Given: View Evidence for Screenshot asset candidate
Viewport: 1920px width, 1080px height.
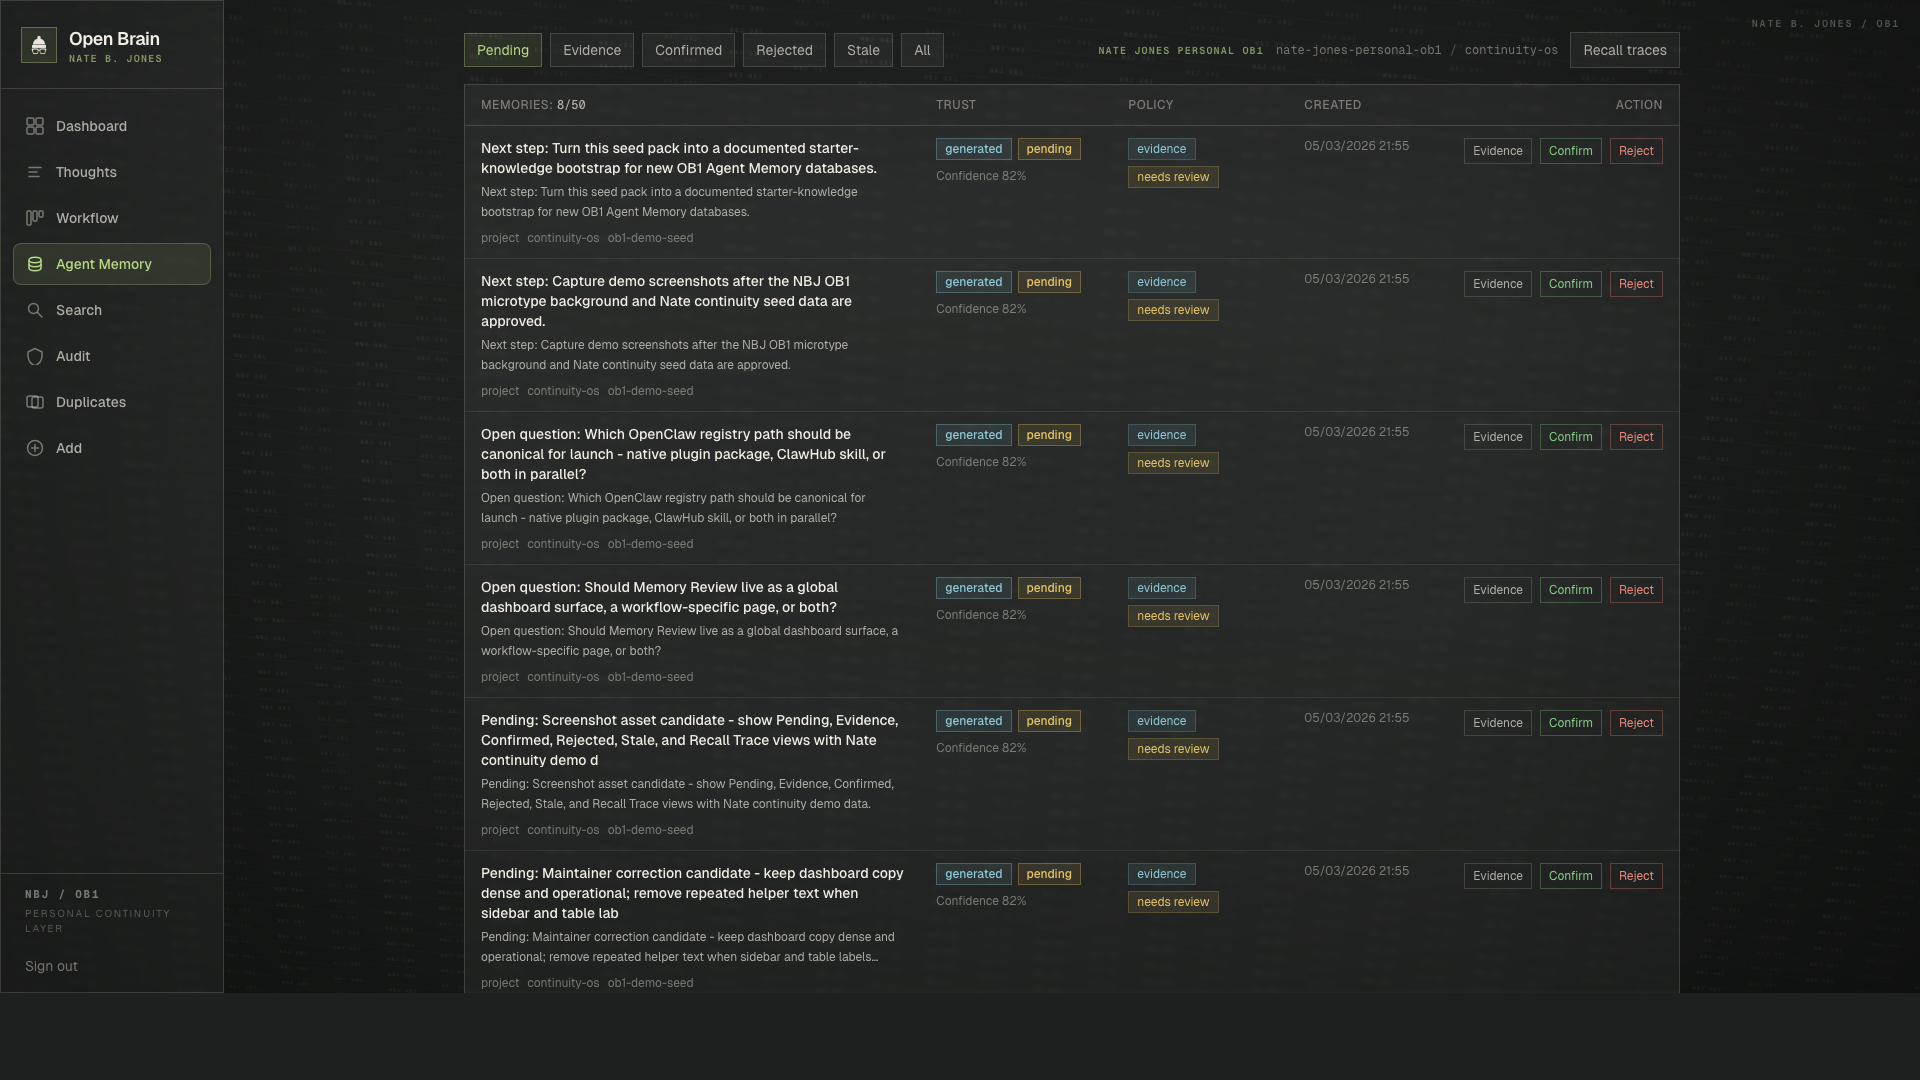Looking at the screenshot, I should [1497, 723].
